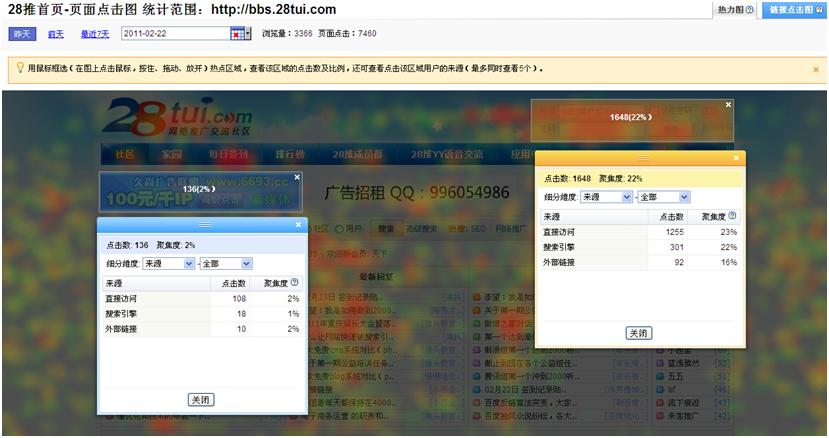Click 家园 nav item in heatmap page
Image resolution: width=829 pixels, height=438 pixels.
coord(172,154)
